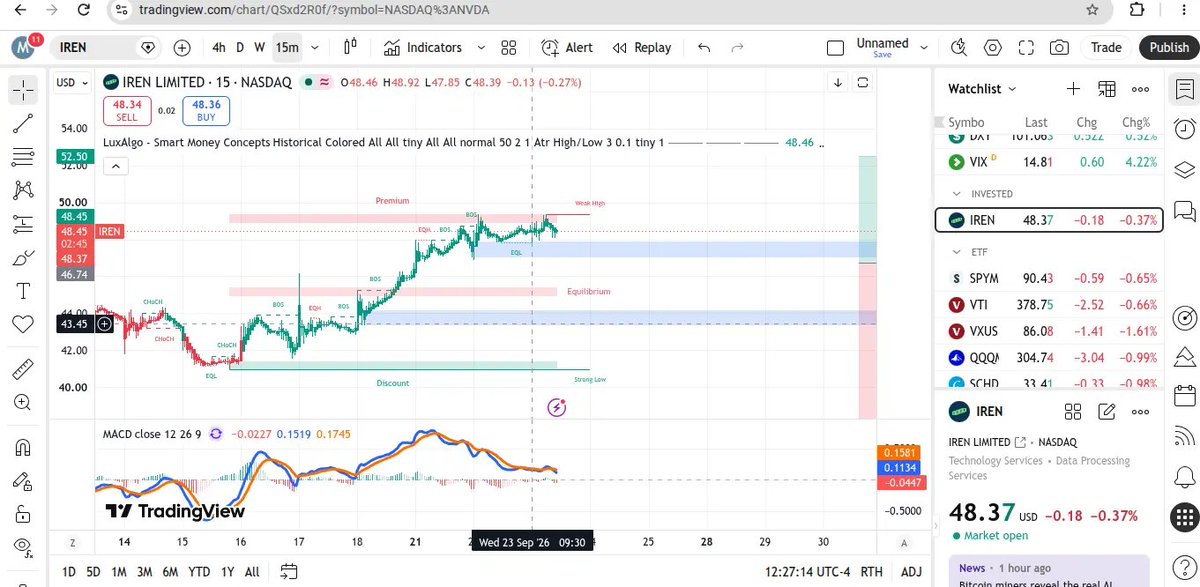The height and width of the screenshot is (587, 1200).
Task: Switch to the D daily interval
Action: tap(240, 47)
